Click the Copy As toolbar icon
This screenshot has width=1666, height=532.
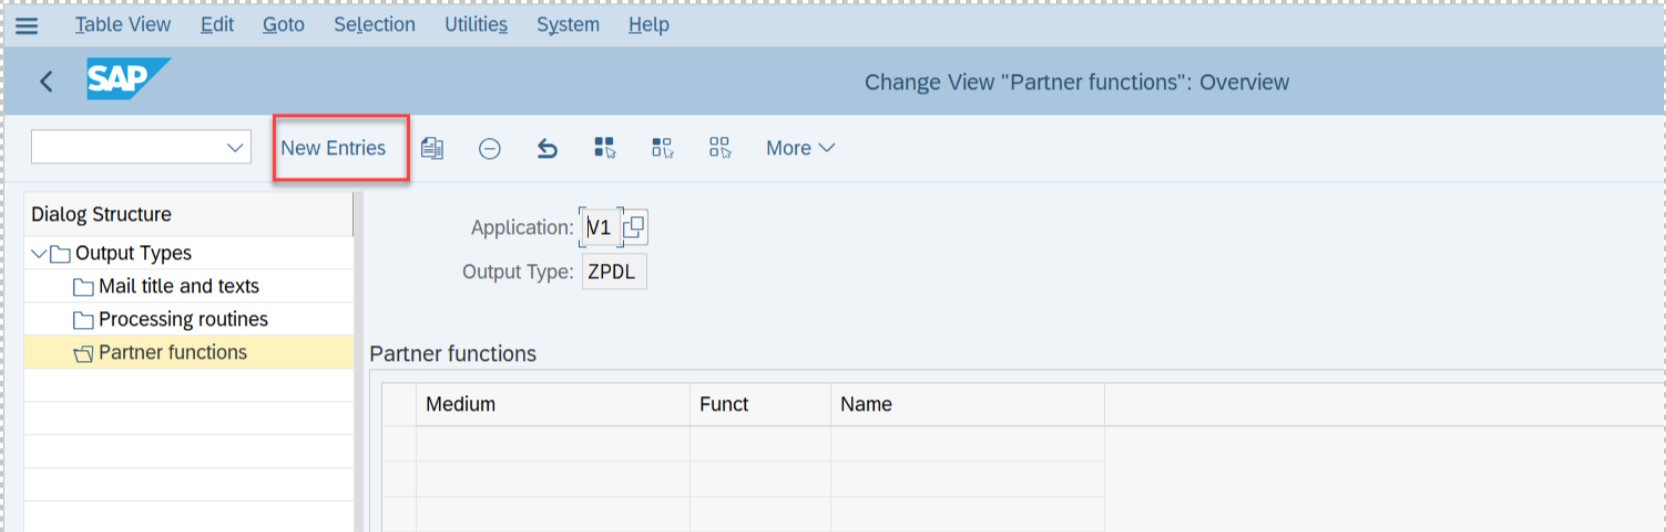click(432, 148)
